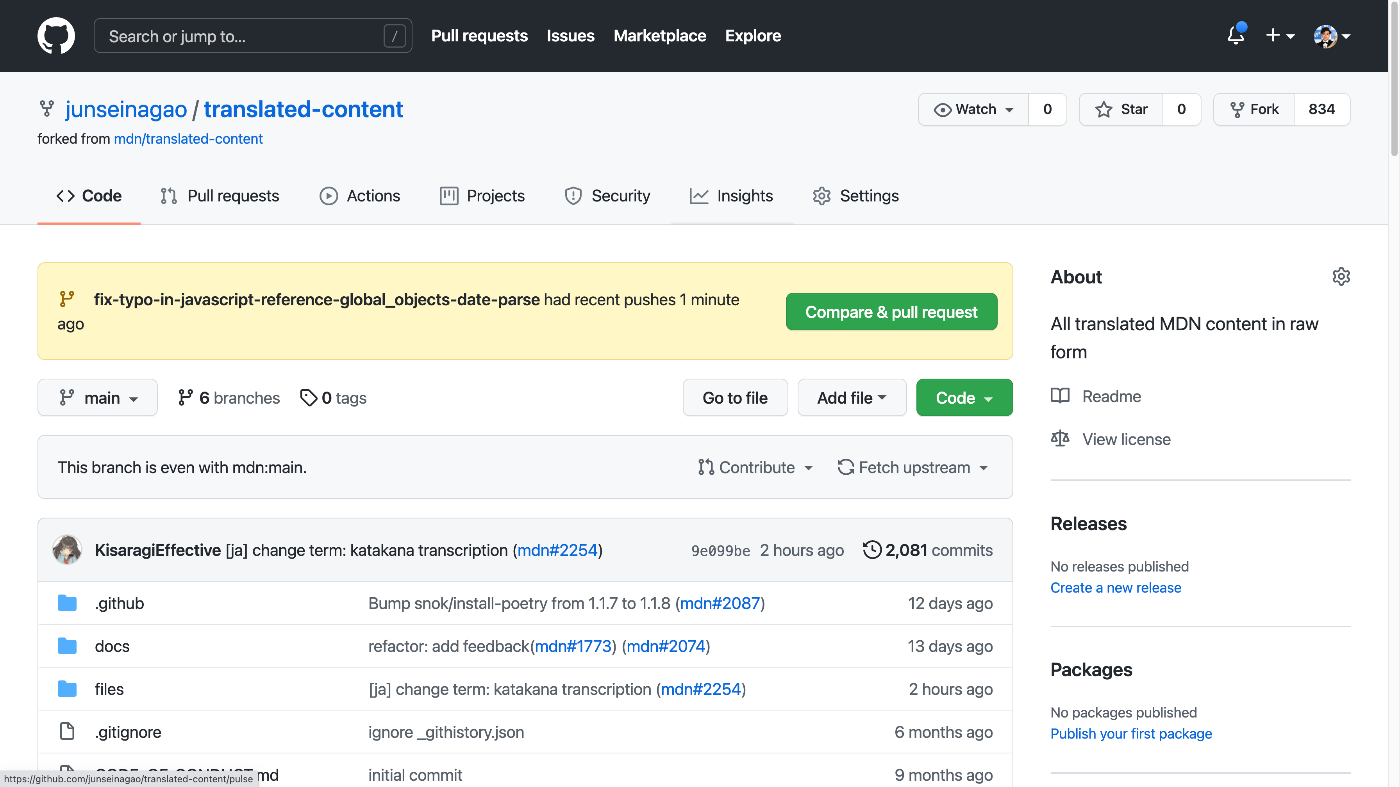
Task: Open the translated-content repository link
Action: coord(304,109)
